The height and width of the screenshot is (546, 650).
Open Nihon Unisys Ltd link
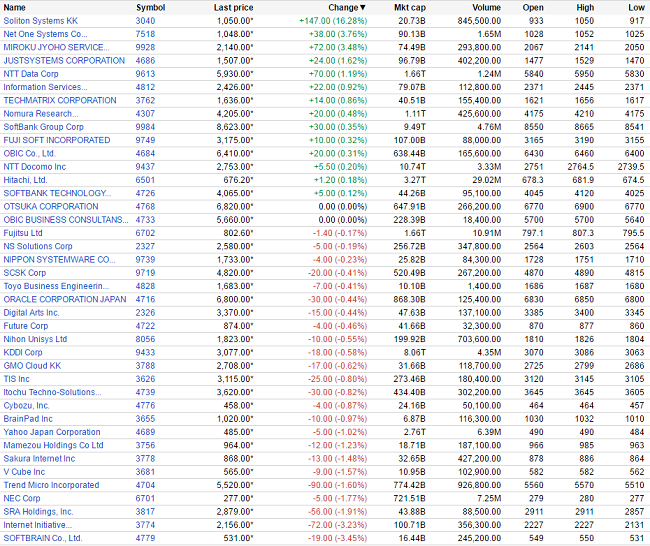(35, 339)
